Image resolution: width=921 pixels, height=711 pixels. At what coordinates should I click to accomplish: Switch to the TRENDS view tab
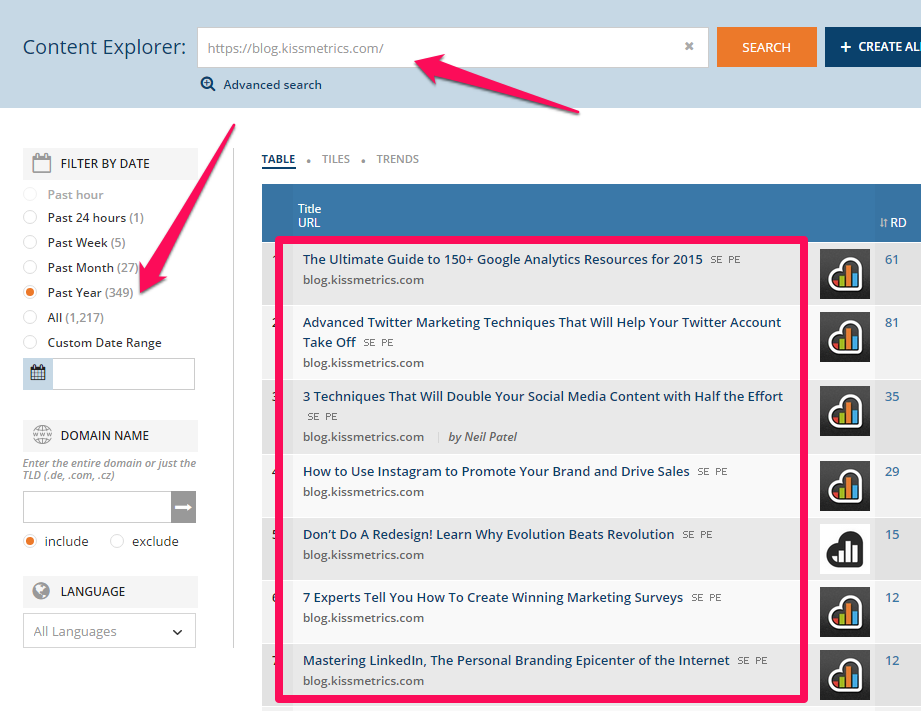(398, 159)
